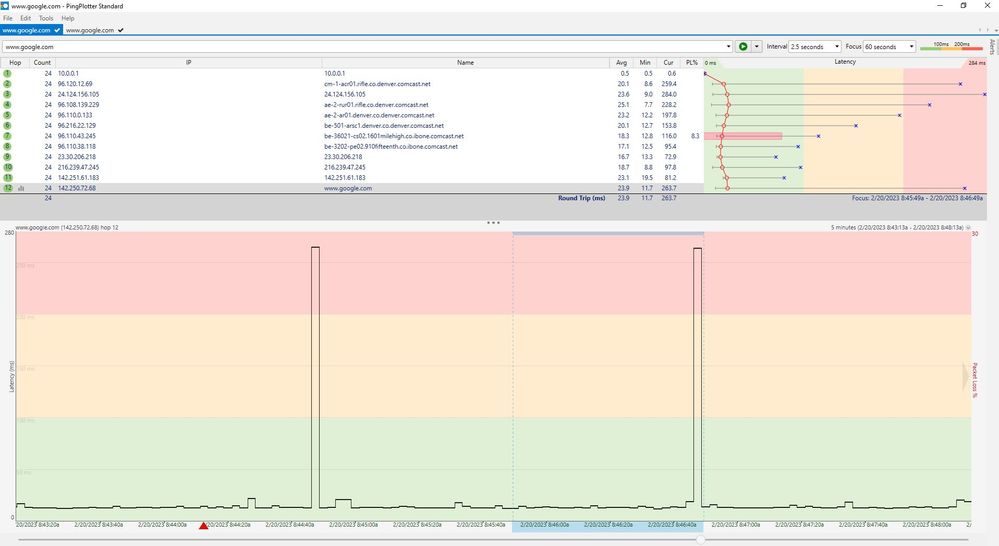Screen dimensions: 999x546
Task: Select hop 10 green circle icon
Action: [8, 167]
